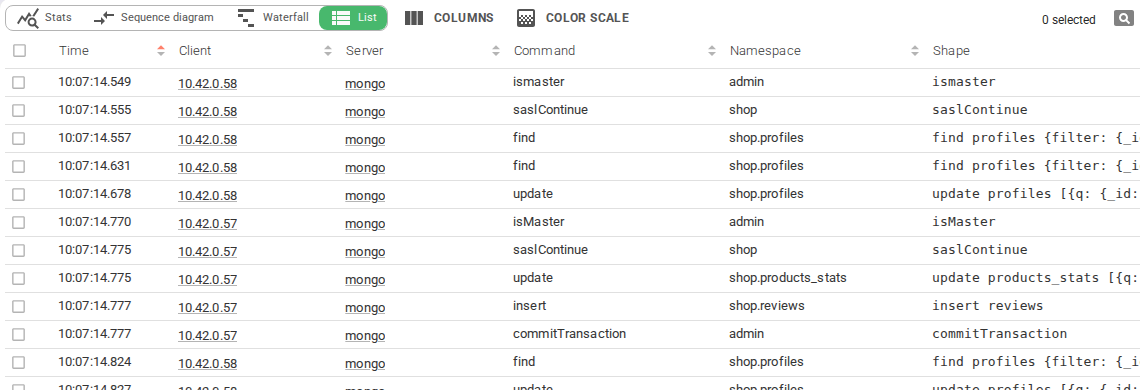The width and height of the screenshot is (1140, 390).
Task: Click saslContinue command at 10:07:14.555
Action: [550, 109]
